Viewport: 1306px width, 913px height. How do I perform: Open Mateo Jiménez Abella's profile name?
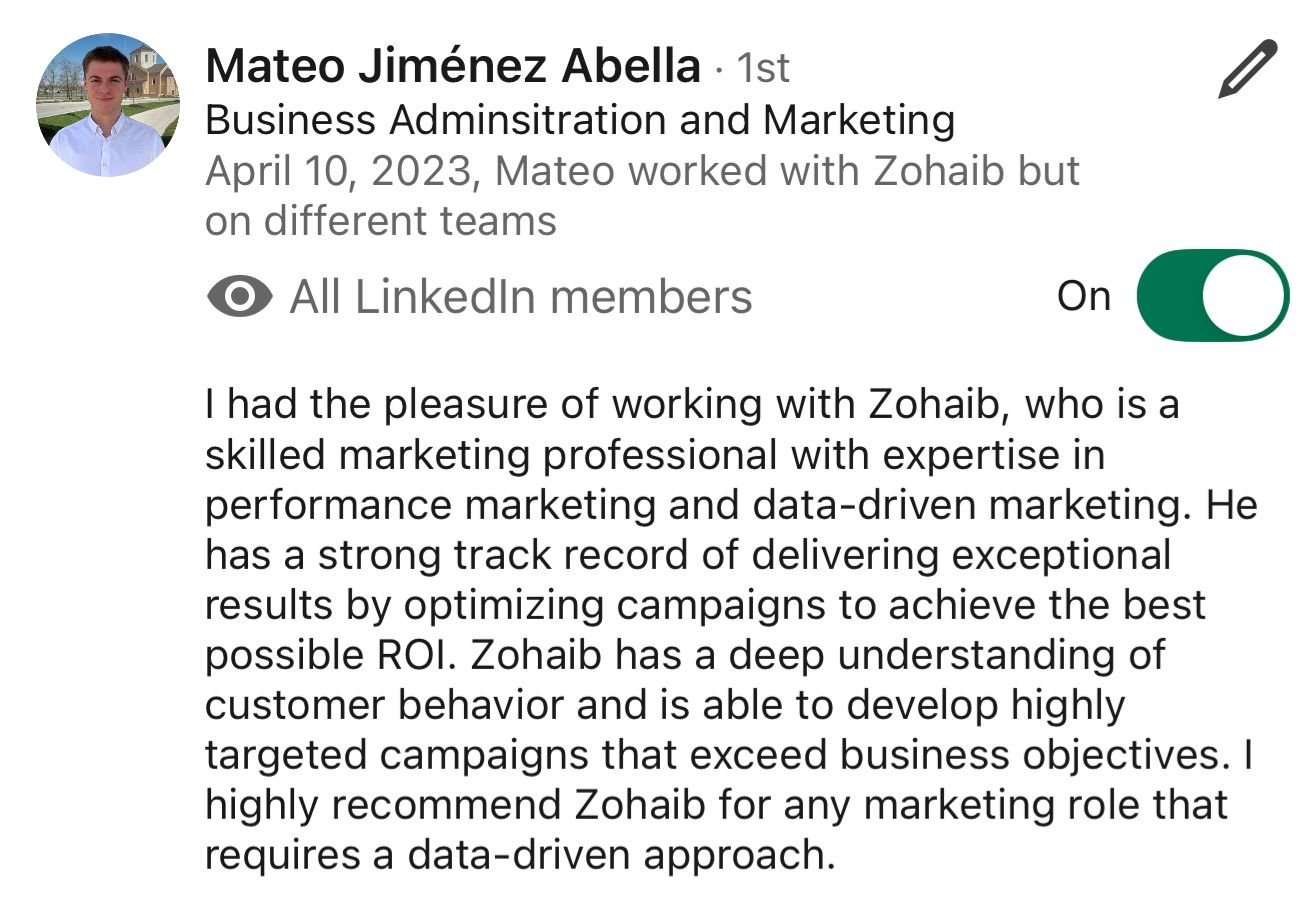click(x=452, y=67)
